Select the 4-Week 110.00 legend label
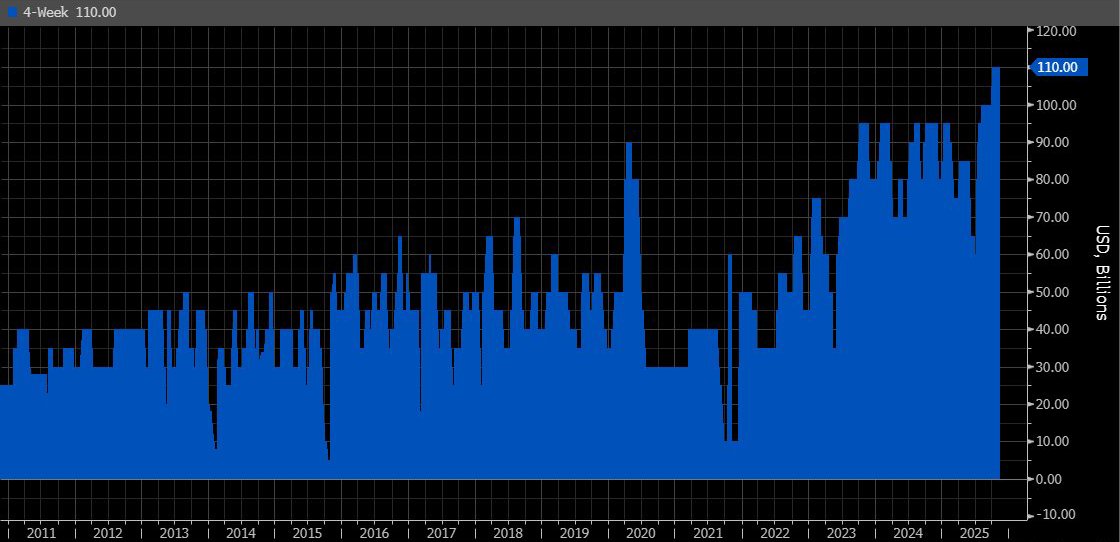The height and width of the screenshot is (542, 1120). tap(70, 12)
